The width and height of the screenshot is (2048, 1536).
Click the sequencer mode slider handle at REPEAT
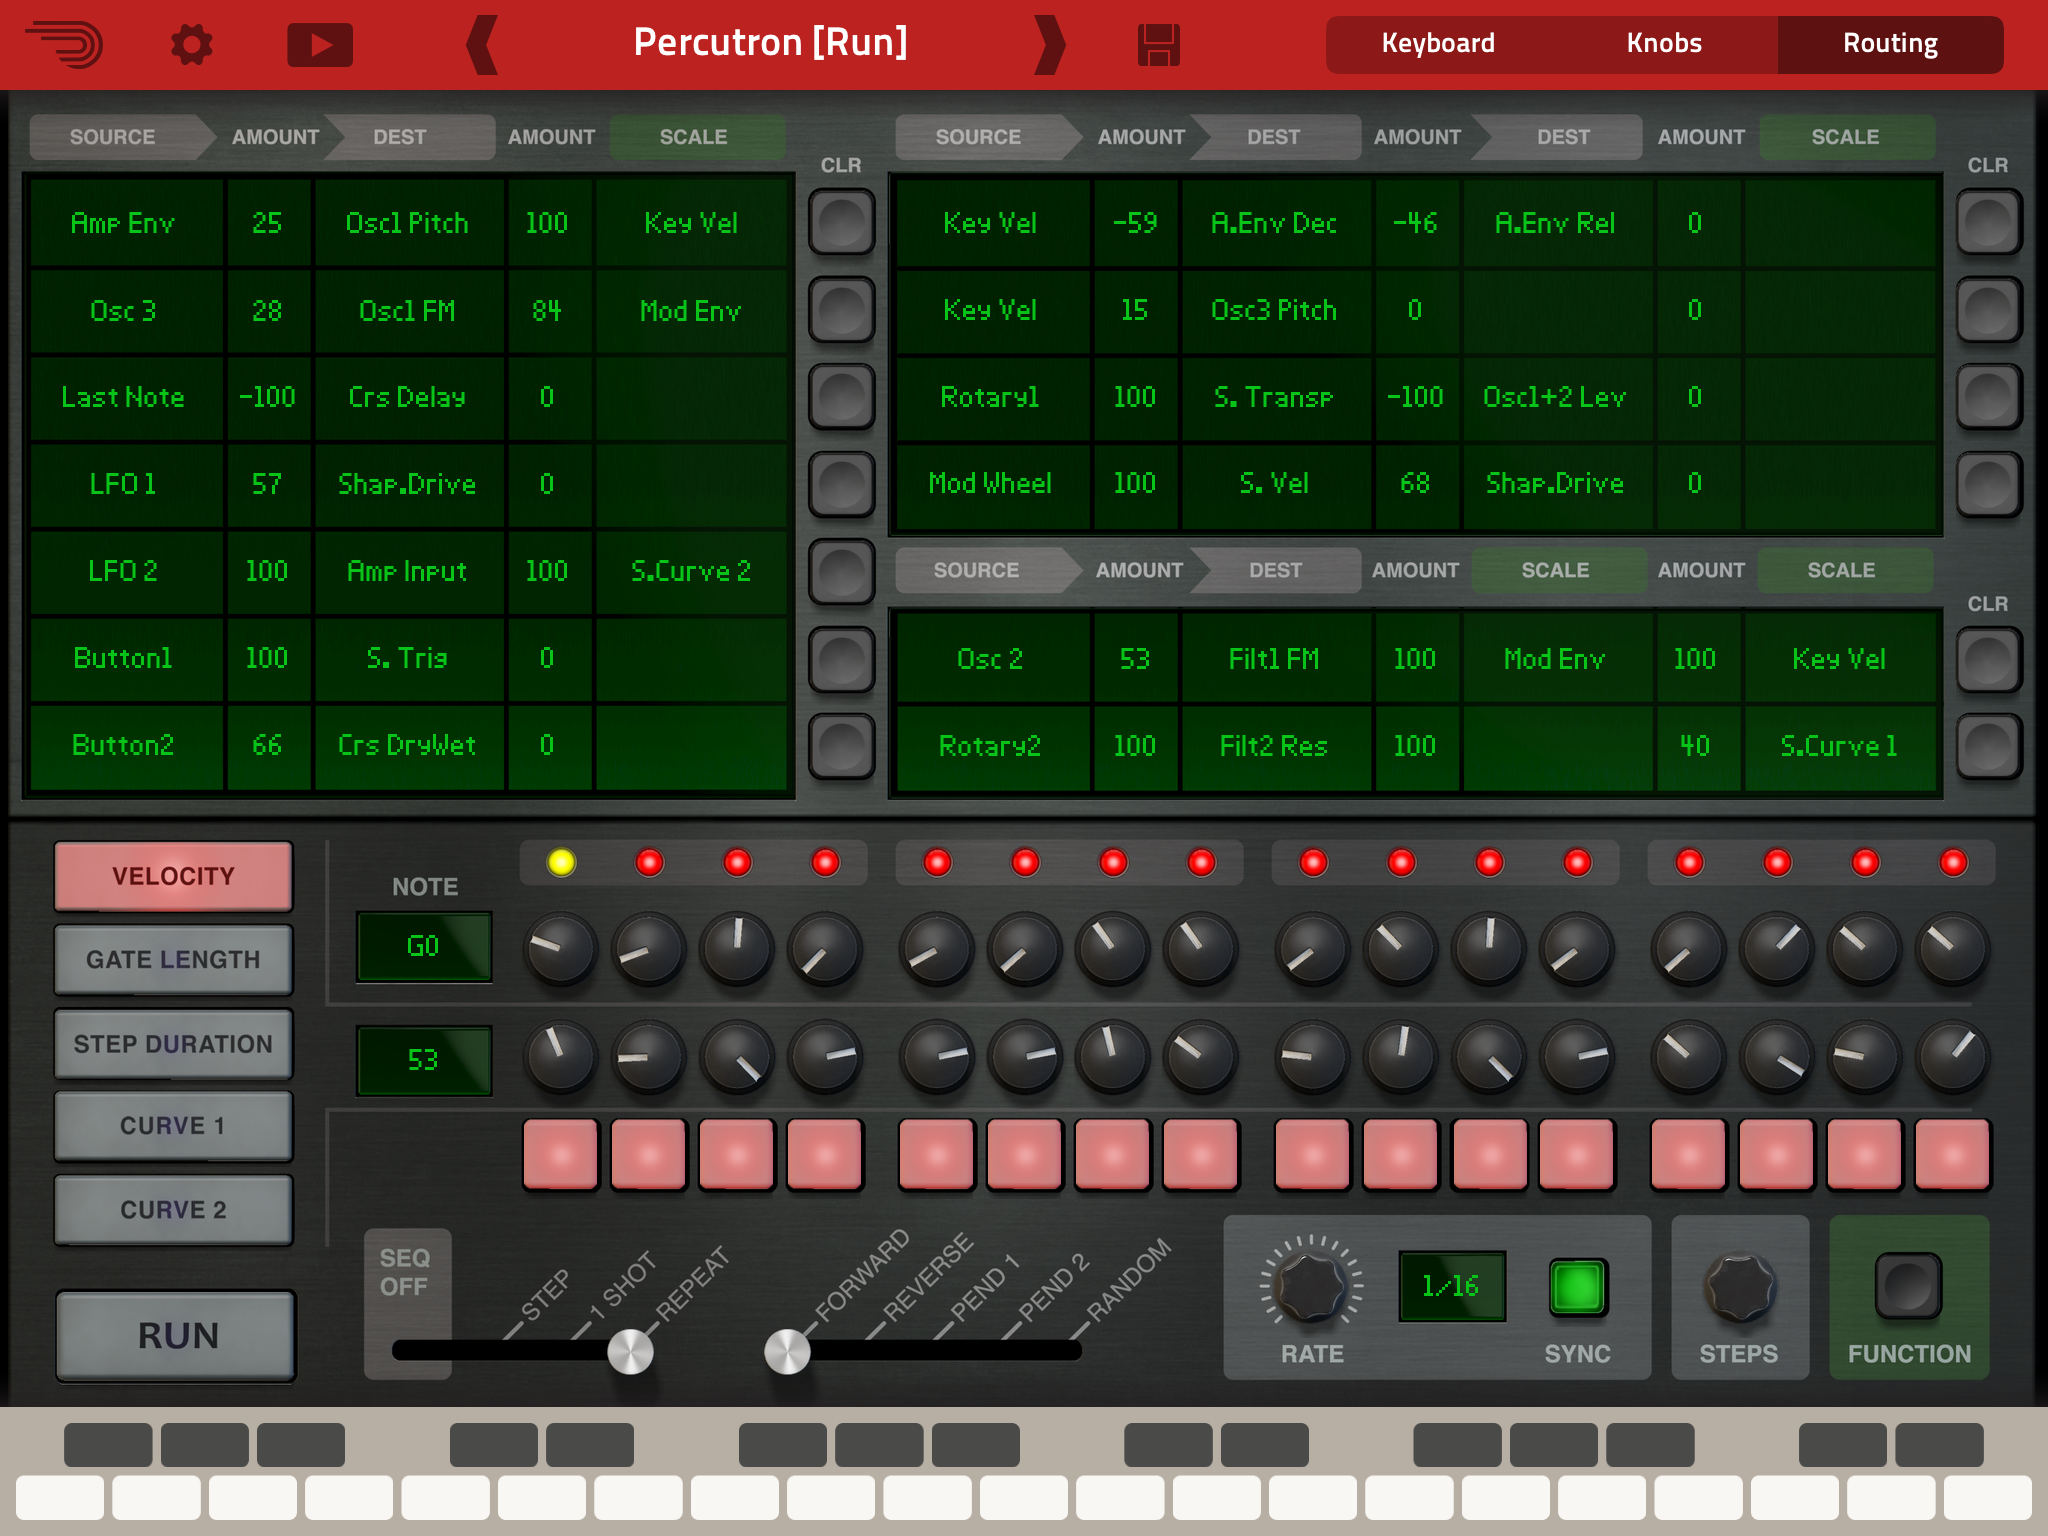coord(631,1351)
